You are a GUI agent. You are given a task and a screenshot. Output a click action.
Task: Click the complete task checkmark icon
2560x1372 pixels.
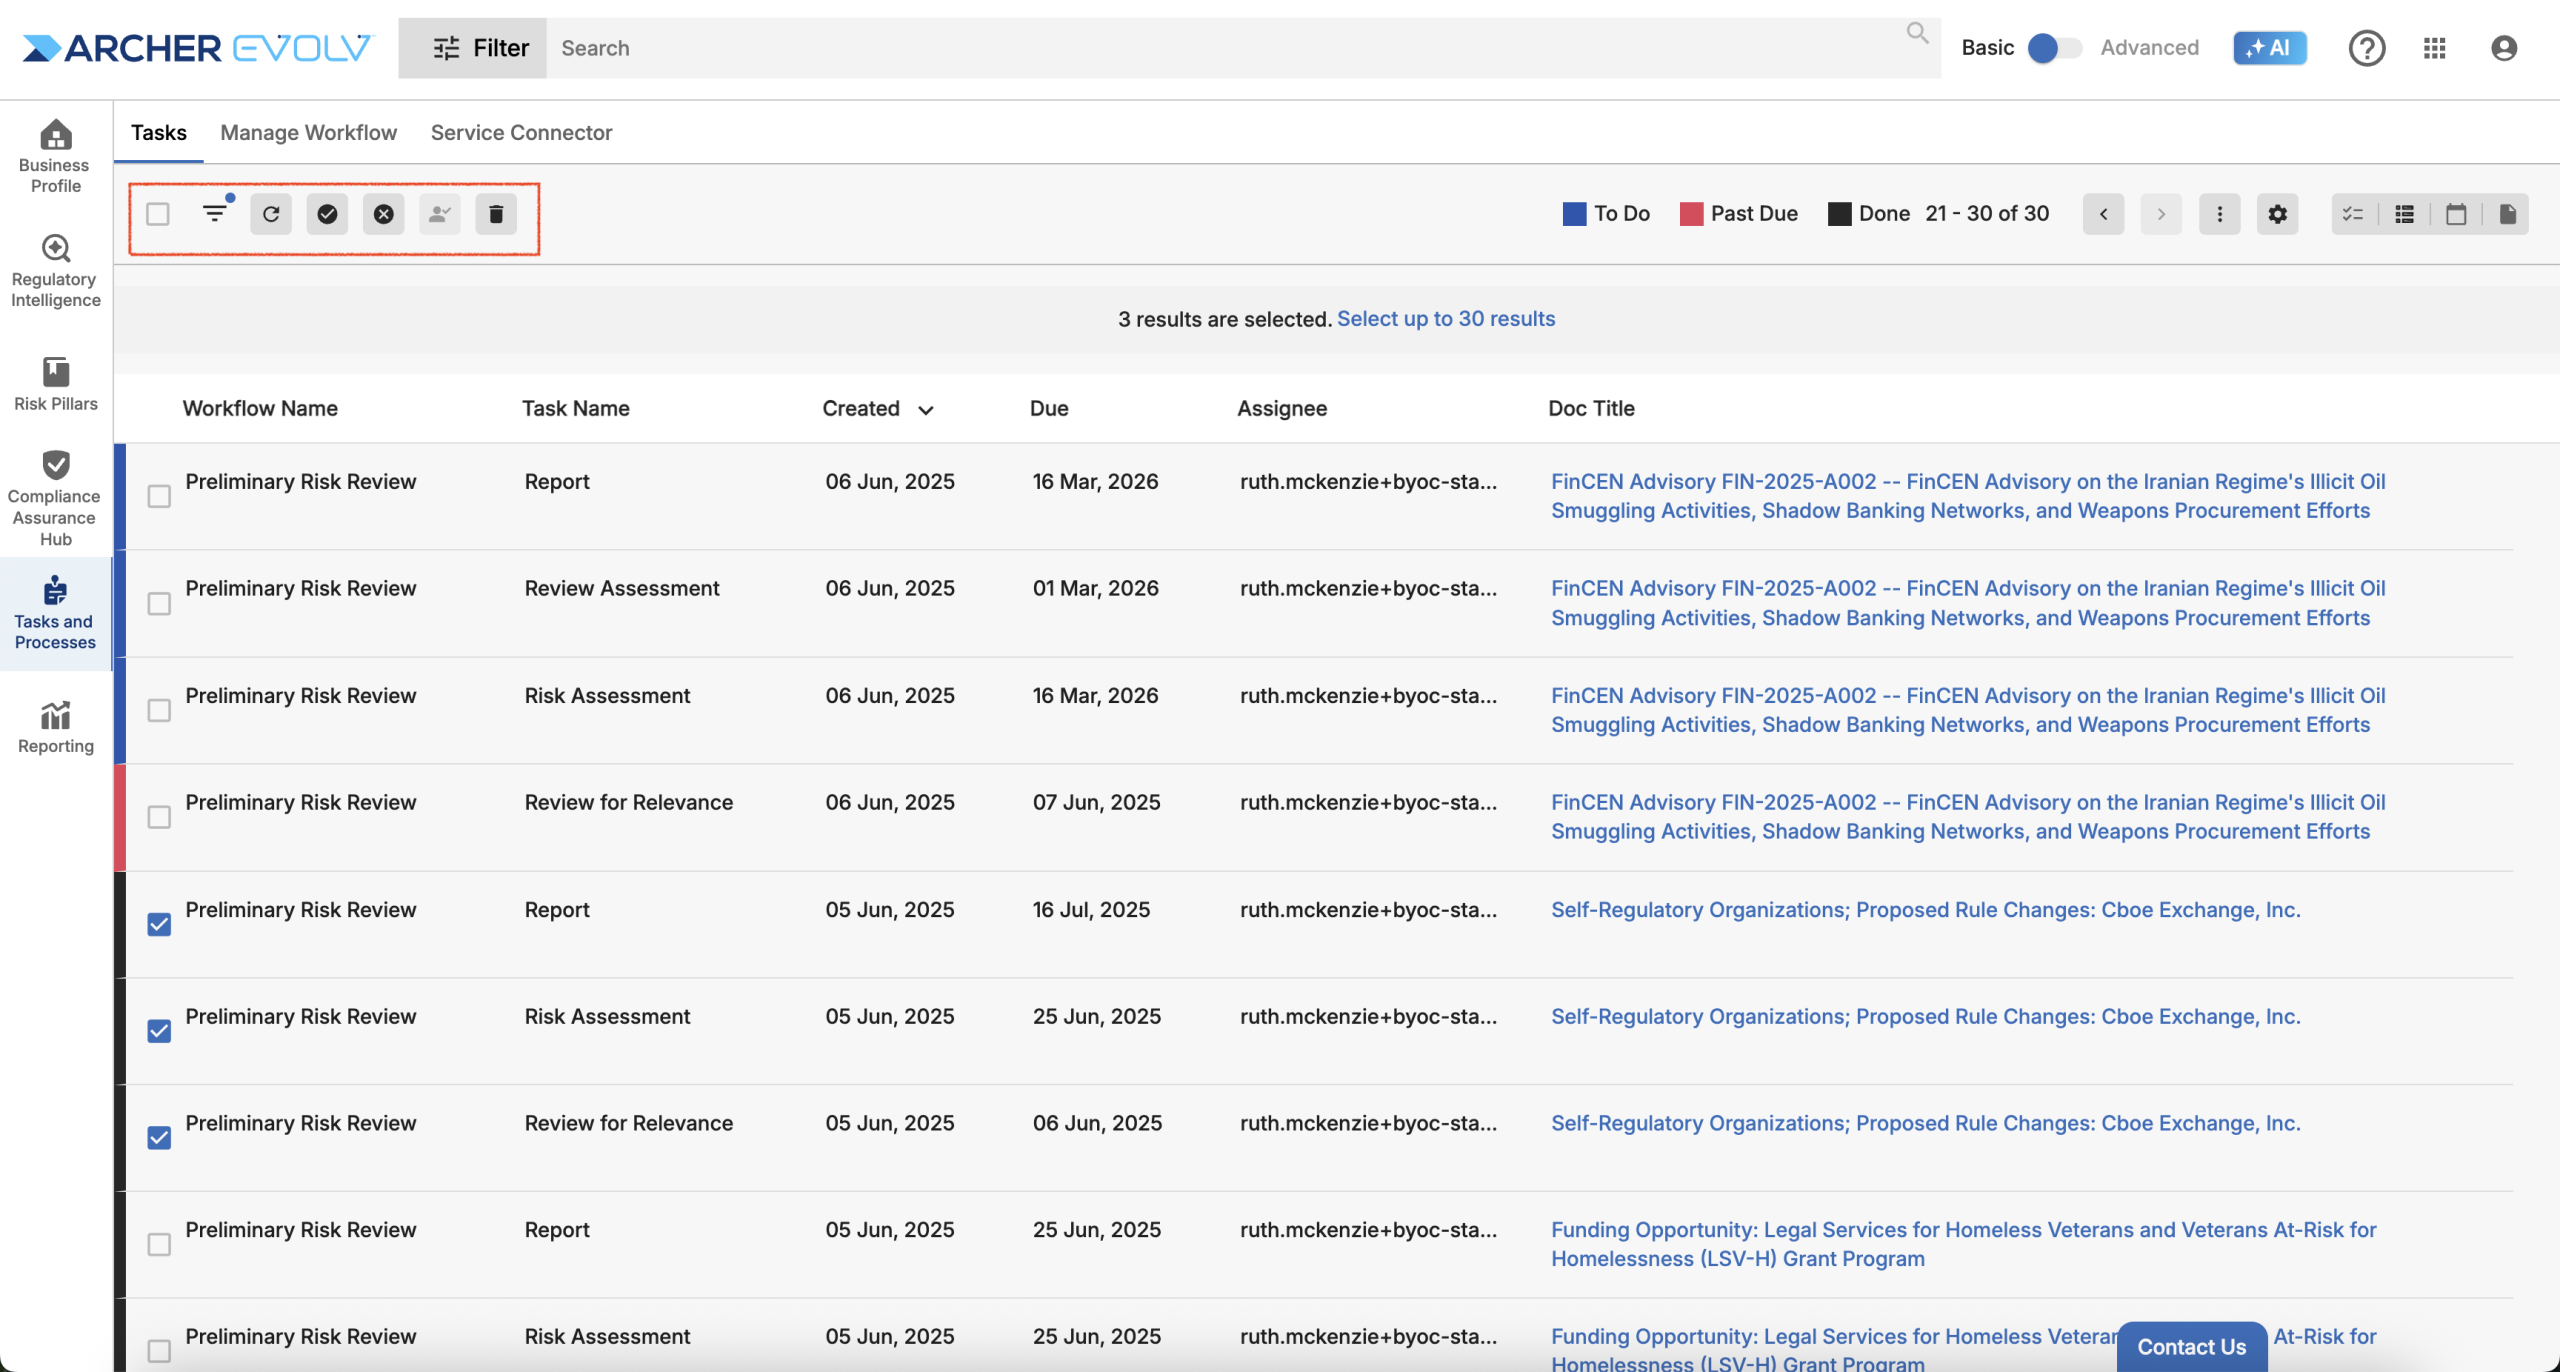click(327, 214)
